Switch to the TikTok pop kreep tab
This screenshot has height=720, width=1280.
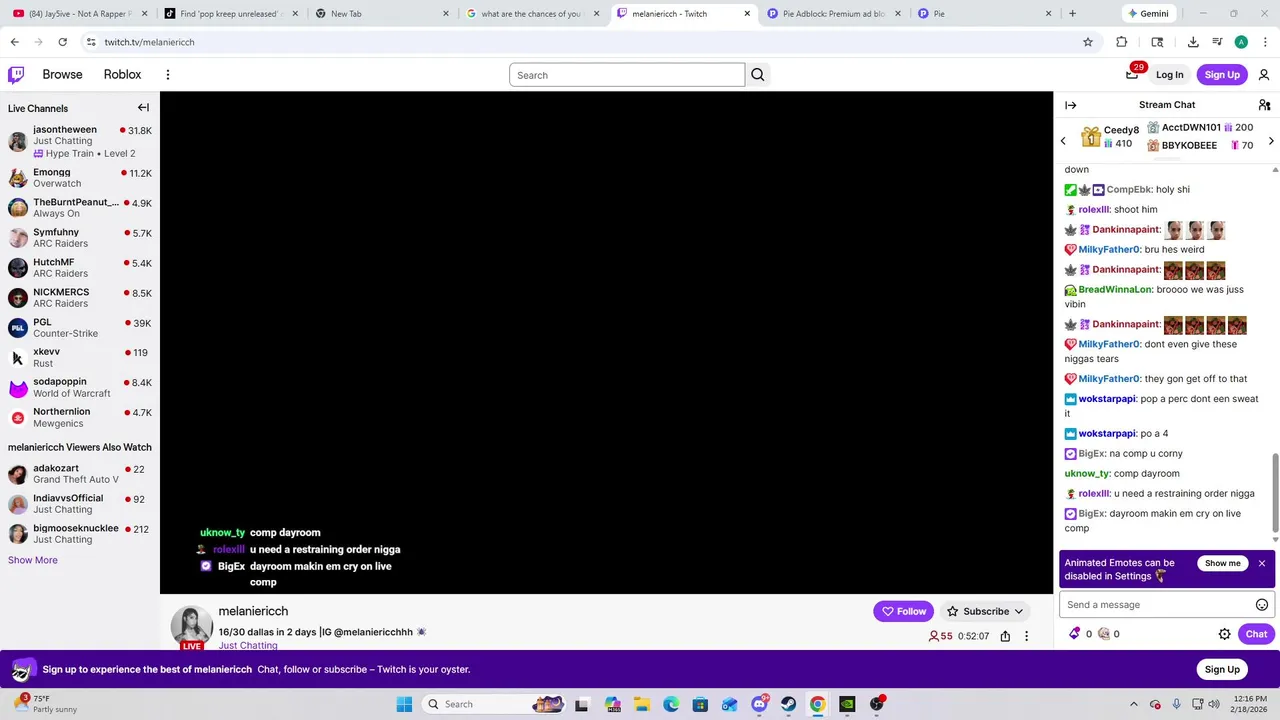click(231, 14)
